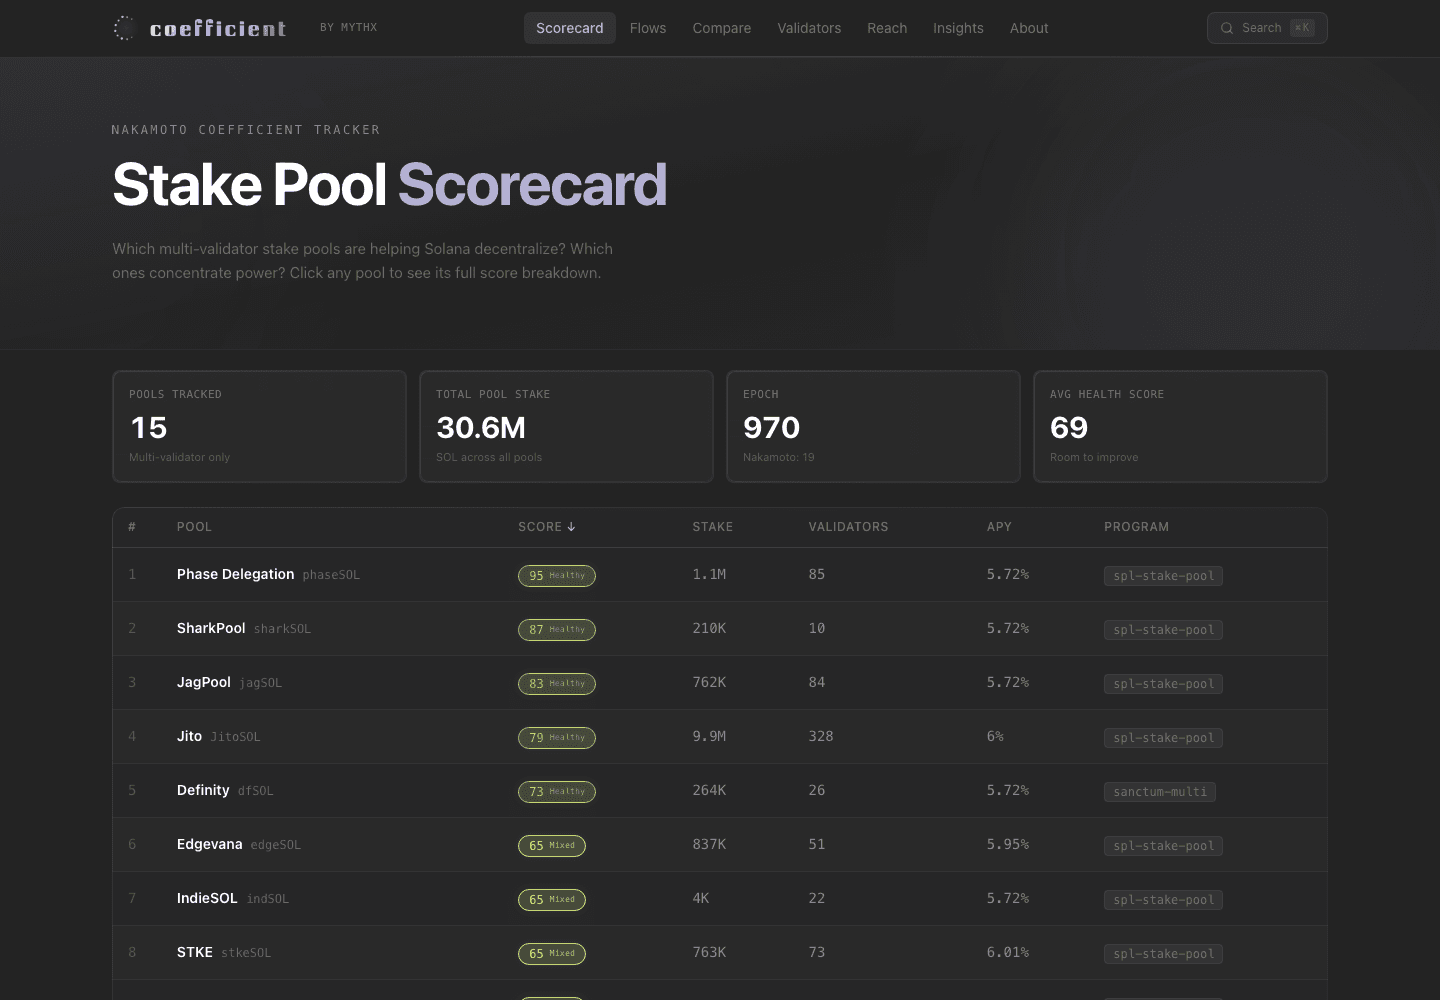Screen dimensions: 1440x1000
Task: Click the JitoSOL ticker text
Action: click(235, 737)
